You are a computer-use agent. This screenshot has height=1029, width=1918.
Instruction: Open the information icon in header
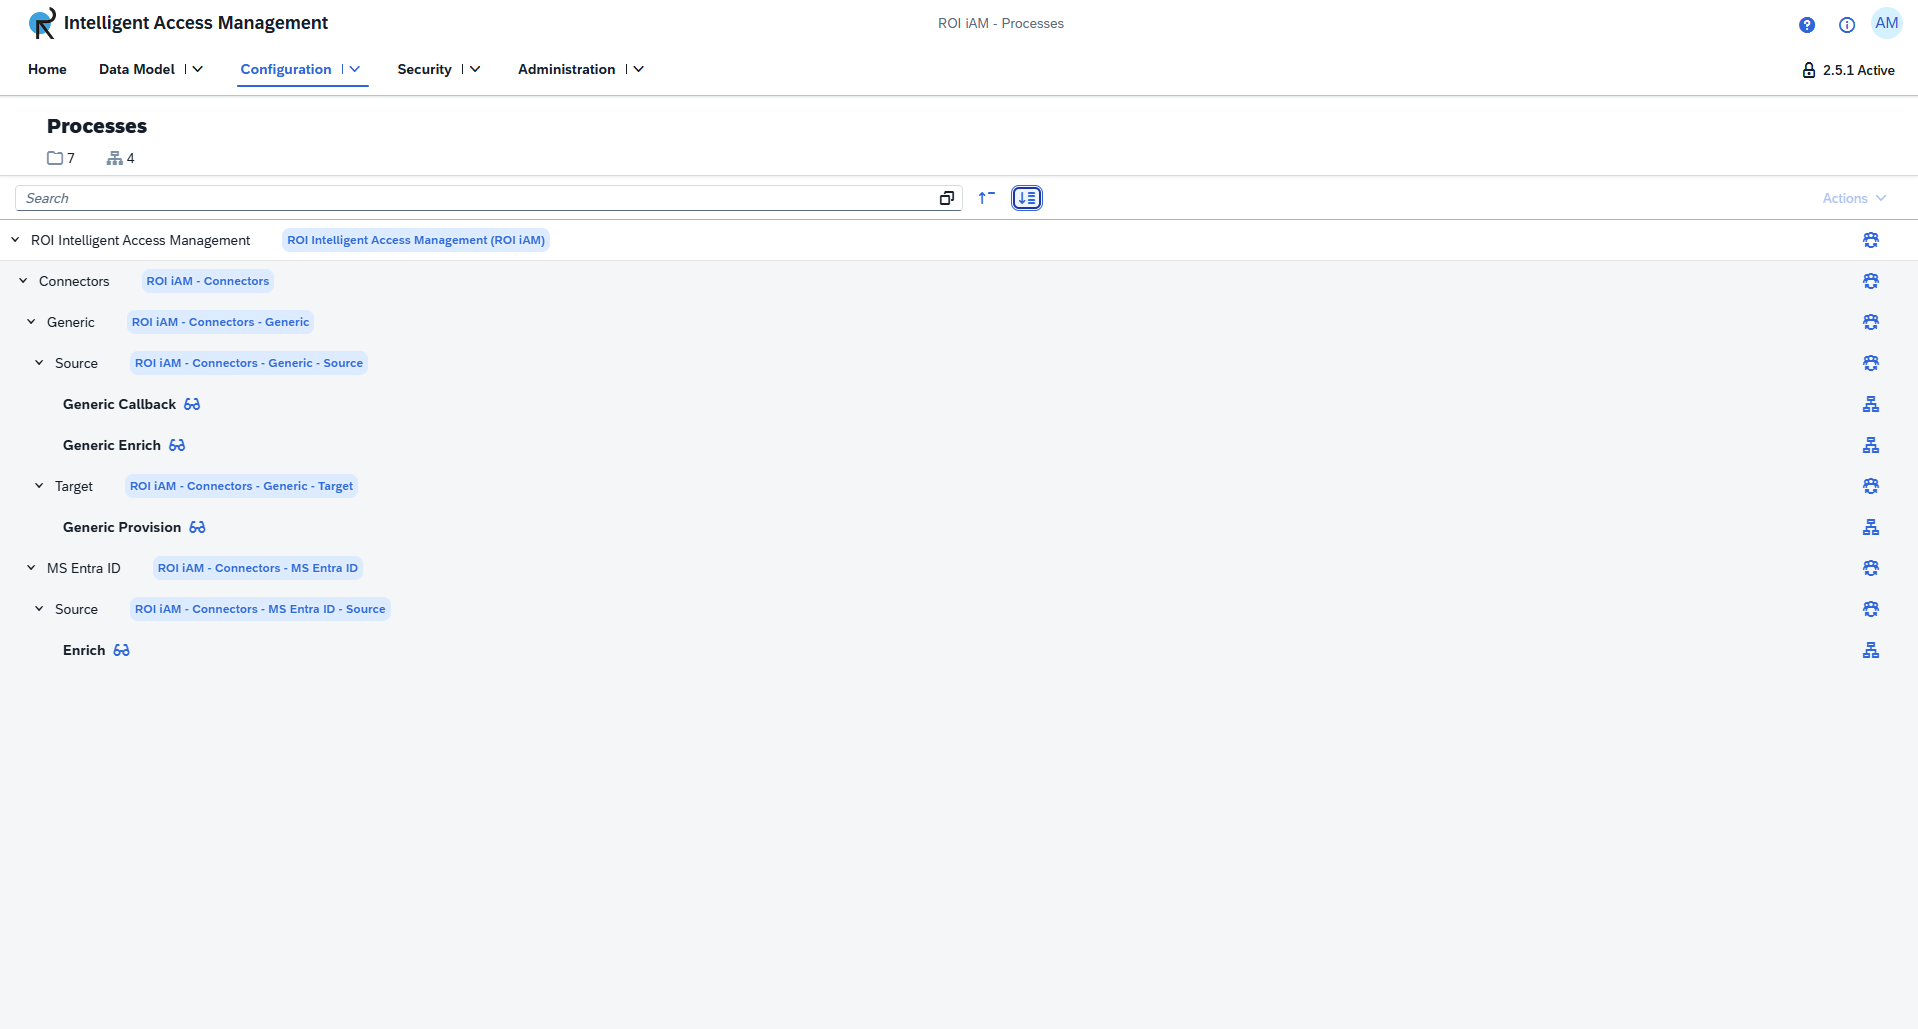coord(1846,25)
